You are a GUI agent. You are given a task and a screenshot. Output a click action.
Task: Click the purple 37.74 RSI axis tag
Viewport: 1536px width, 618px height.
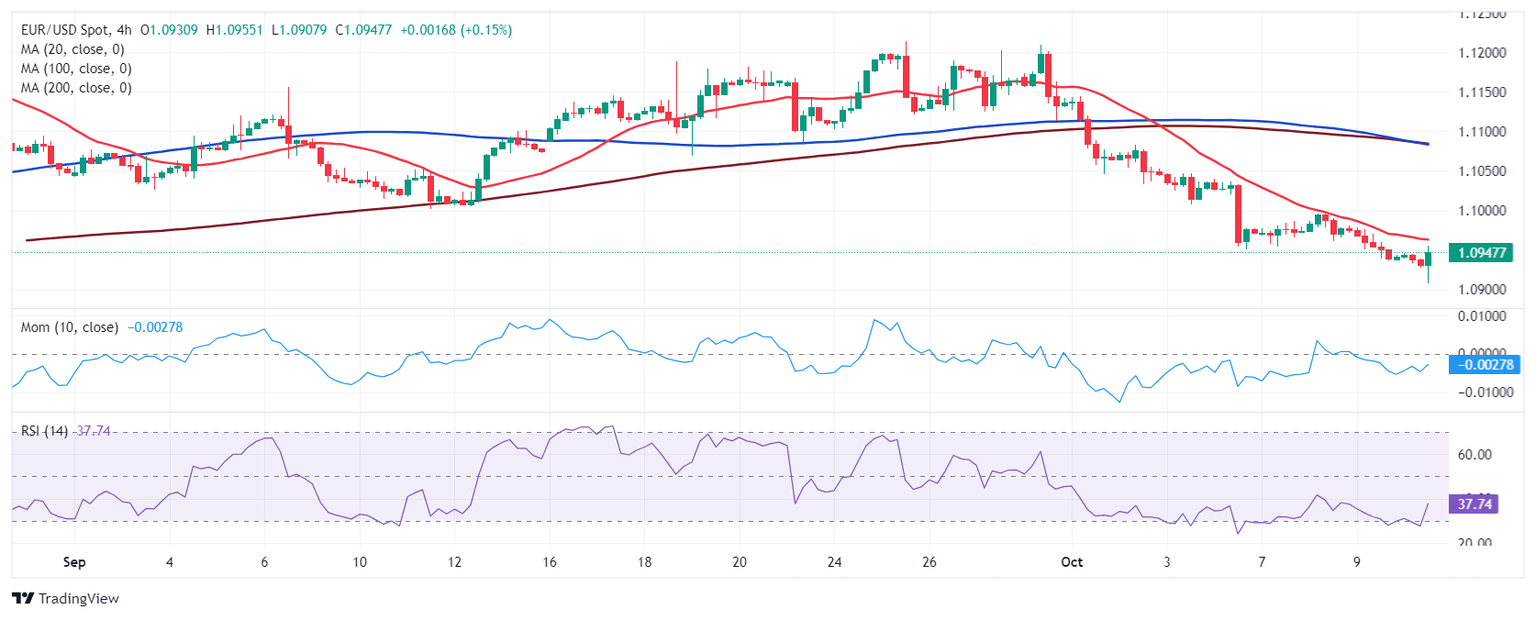coord(1476,504)
